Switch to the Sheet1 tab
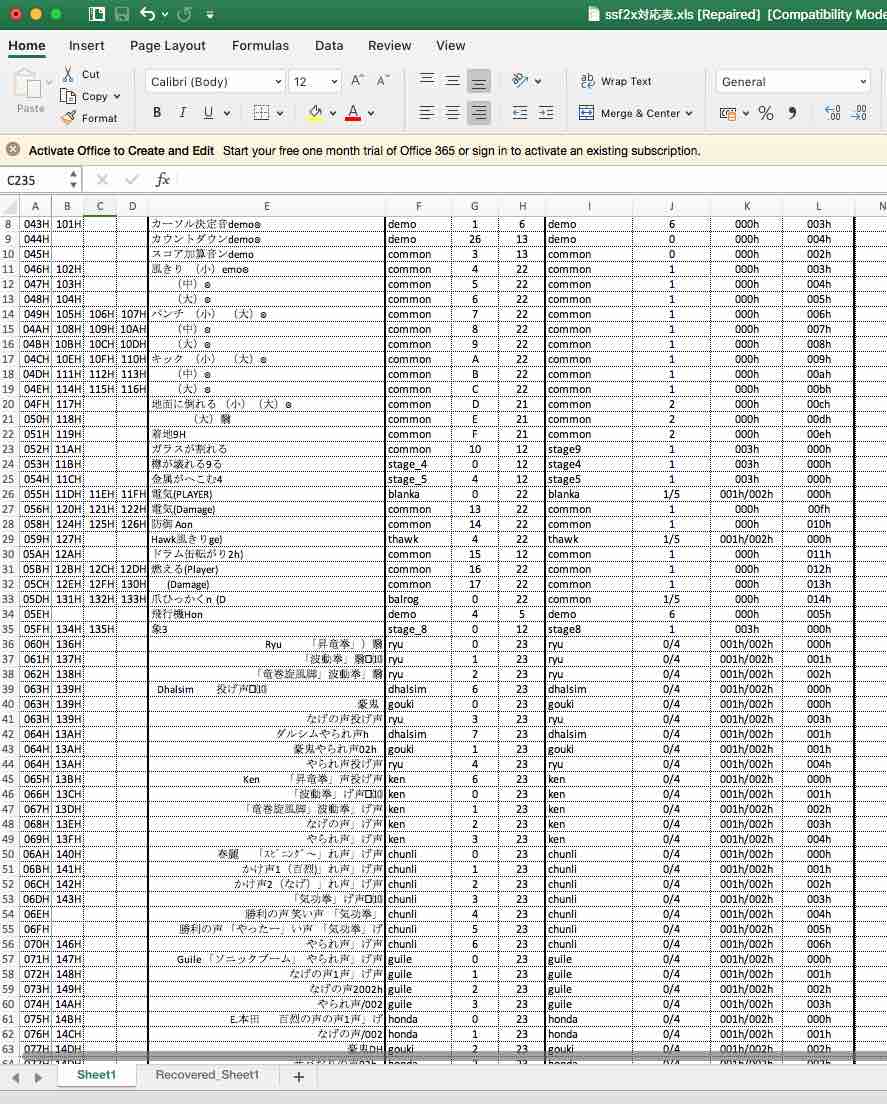This screenshot has height=1104, width=887. (x=96, y=1074)
